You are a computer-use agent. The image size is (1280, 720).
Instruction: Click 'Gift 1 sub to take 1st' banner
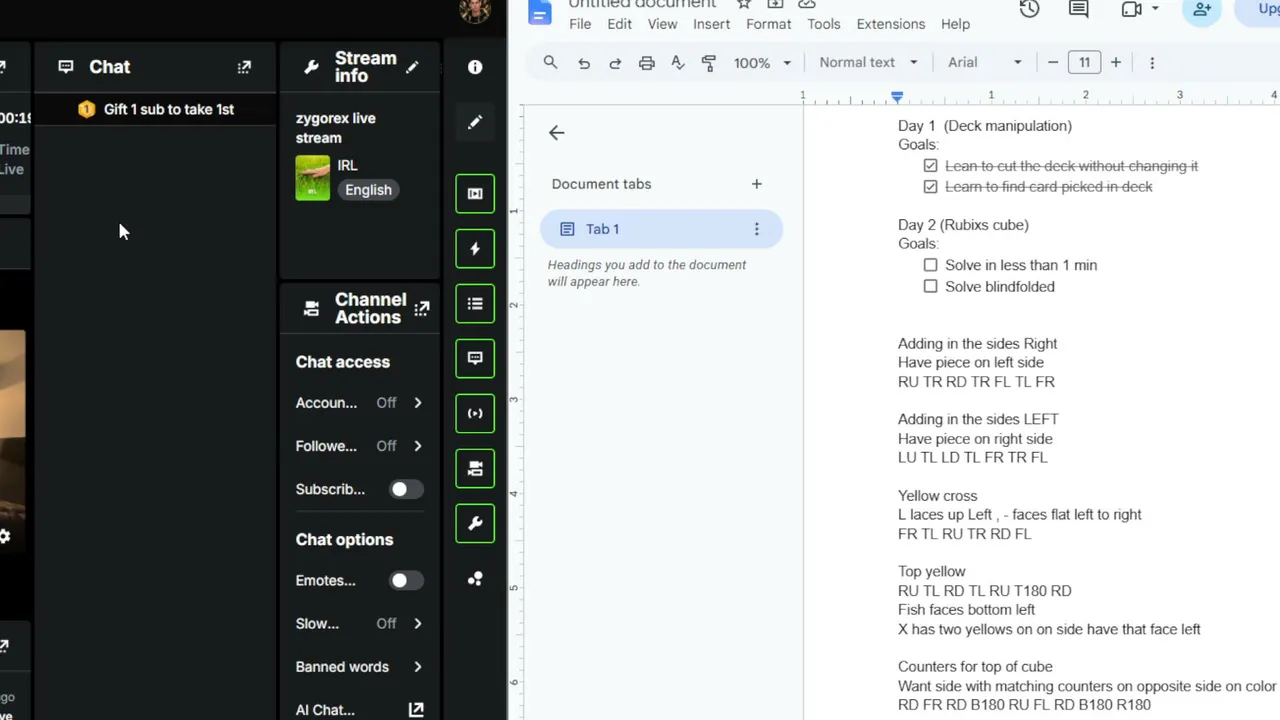pyautogui.click(x=156, y=109)
